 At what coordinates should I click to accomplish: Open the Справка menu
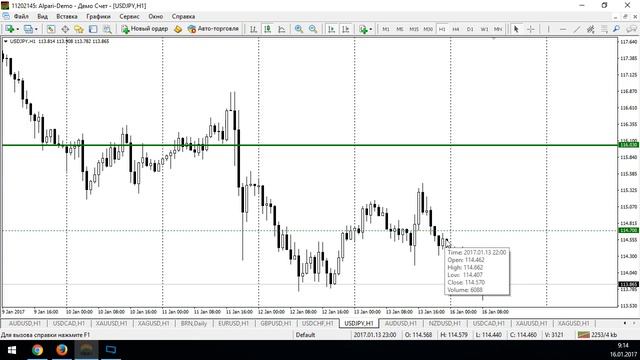[183, 16]
